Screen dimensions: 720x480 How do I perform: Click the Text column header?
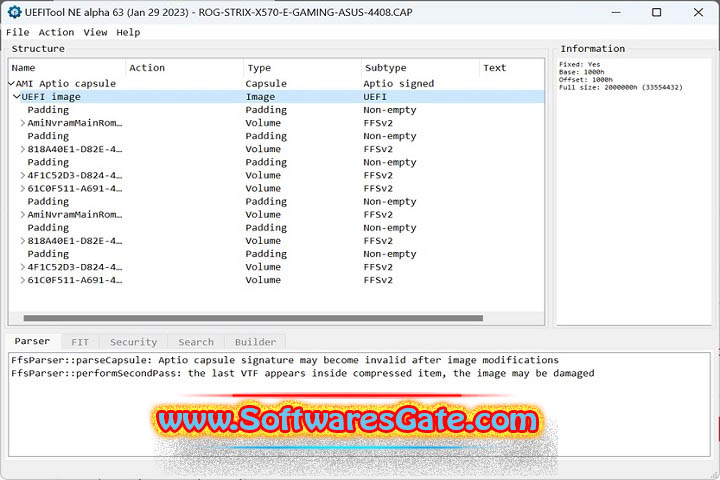(512, 68)
